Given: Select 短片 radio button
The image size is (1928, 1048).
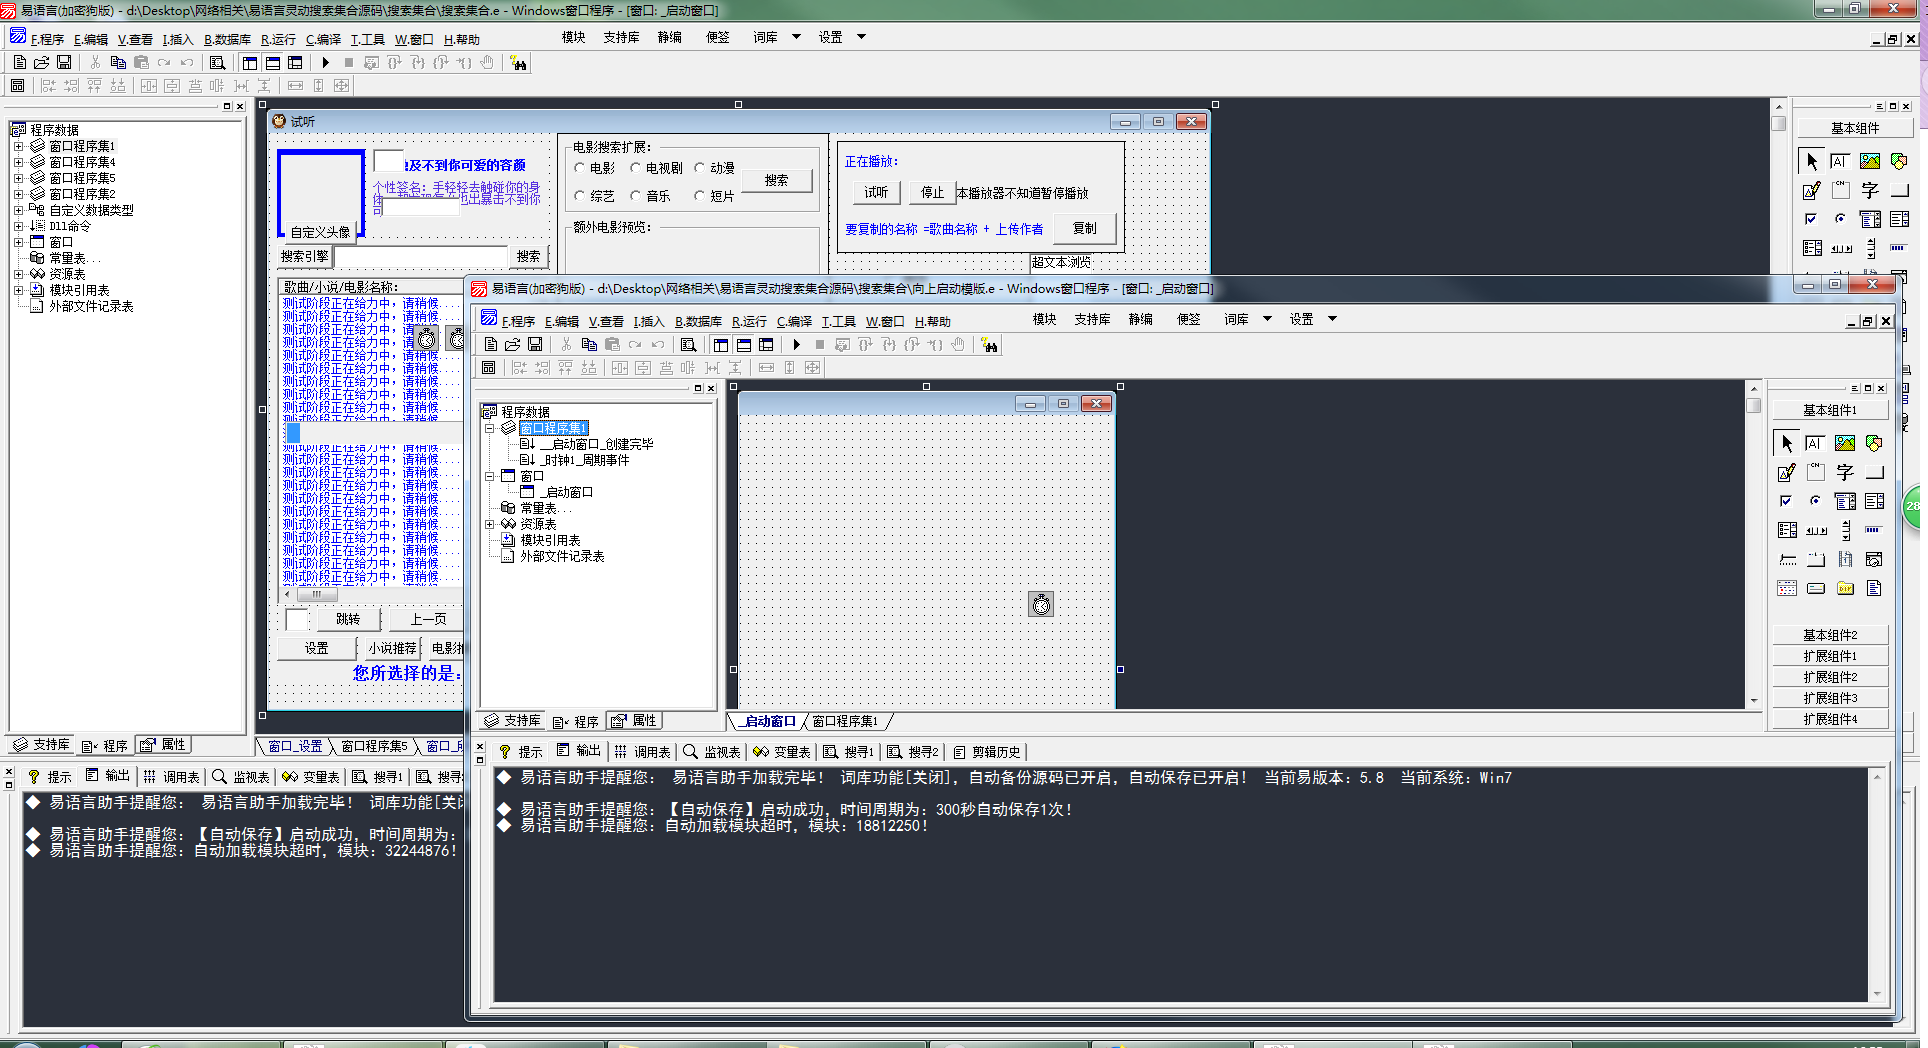Looking at the screenshot, I should [x=715, y=196].
